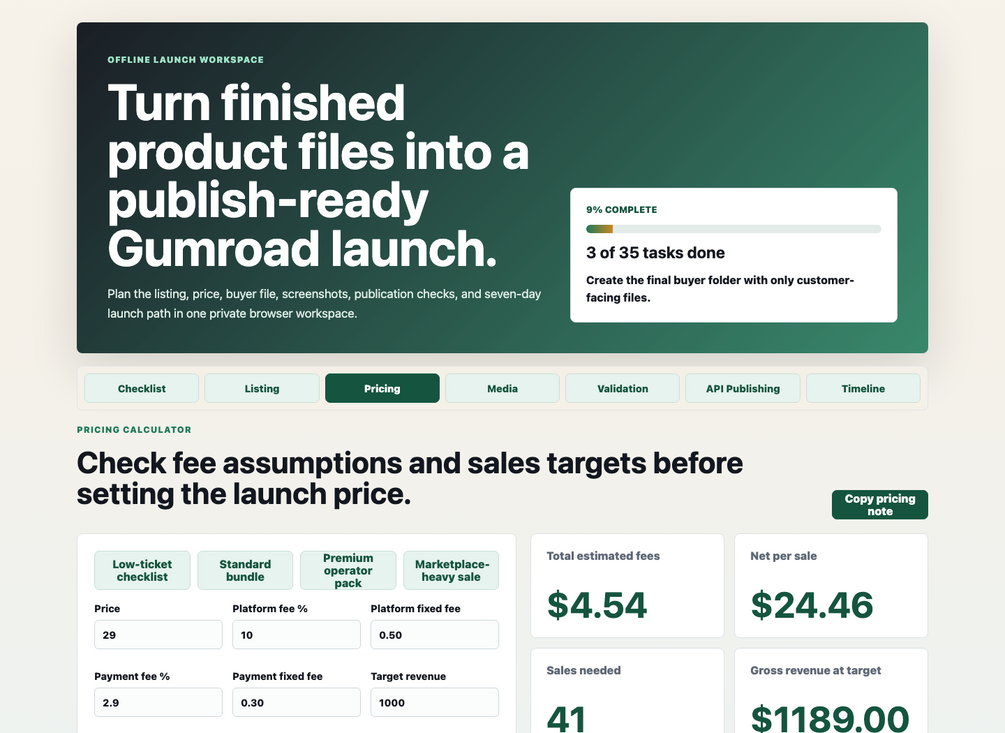
Task: Click the 'Net per sale' card label
Action: 783,556
